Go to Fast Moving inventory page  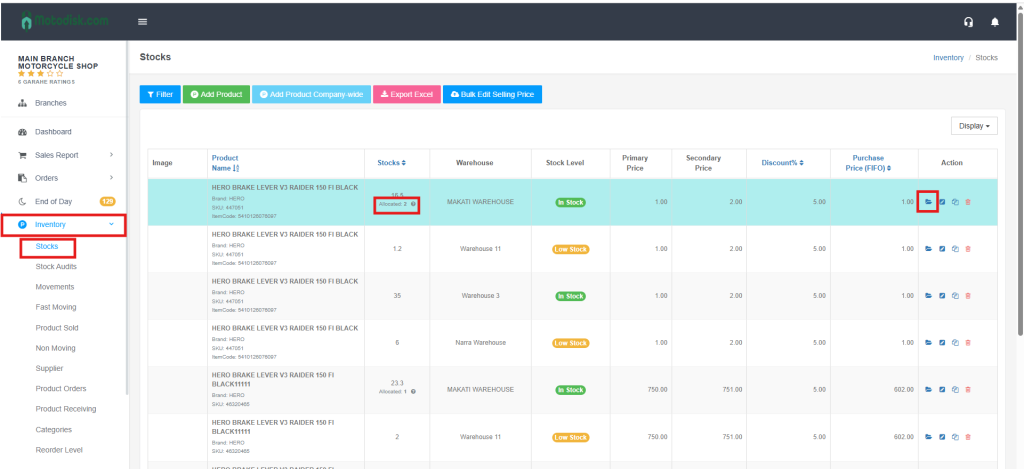(56, 307)
